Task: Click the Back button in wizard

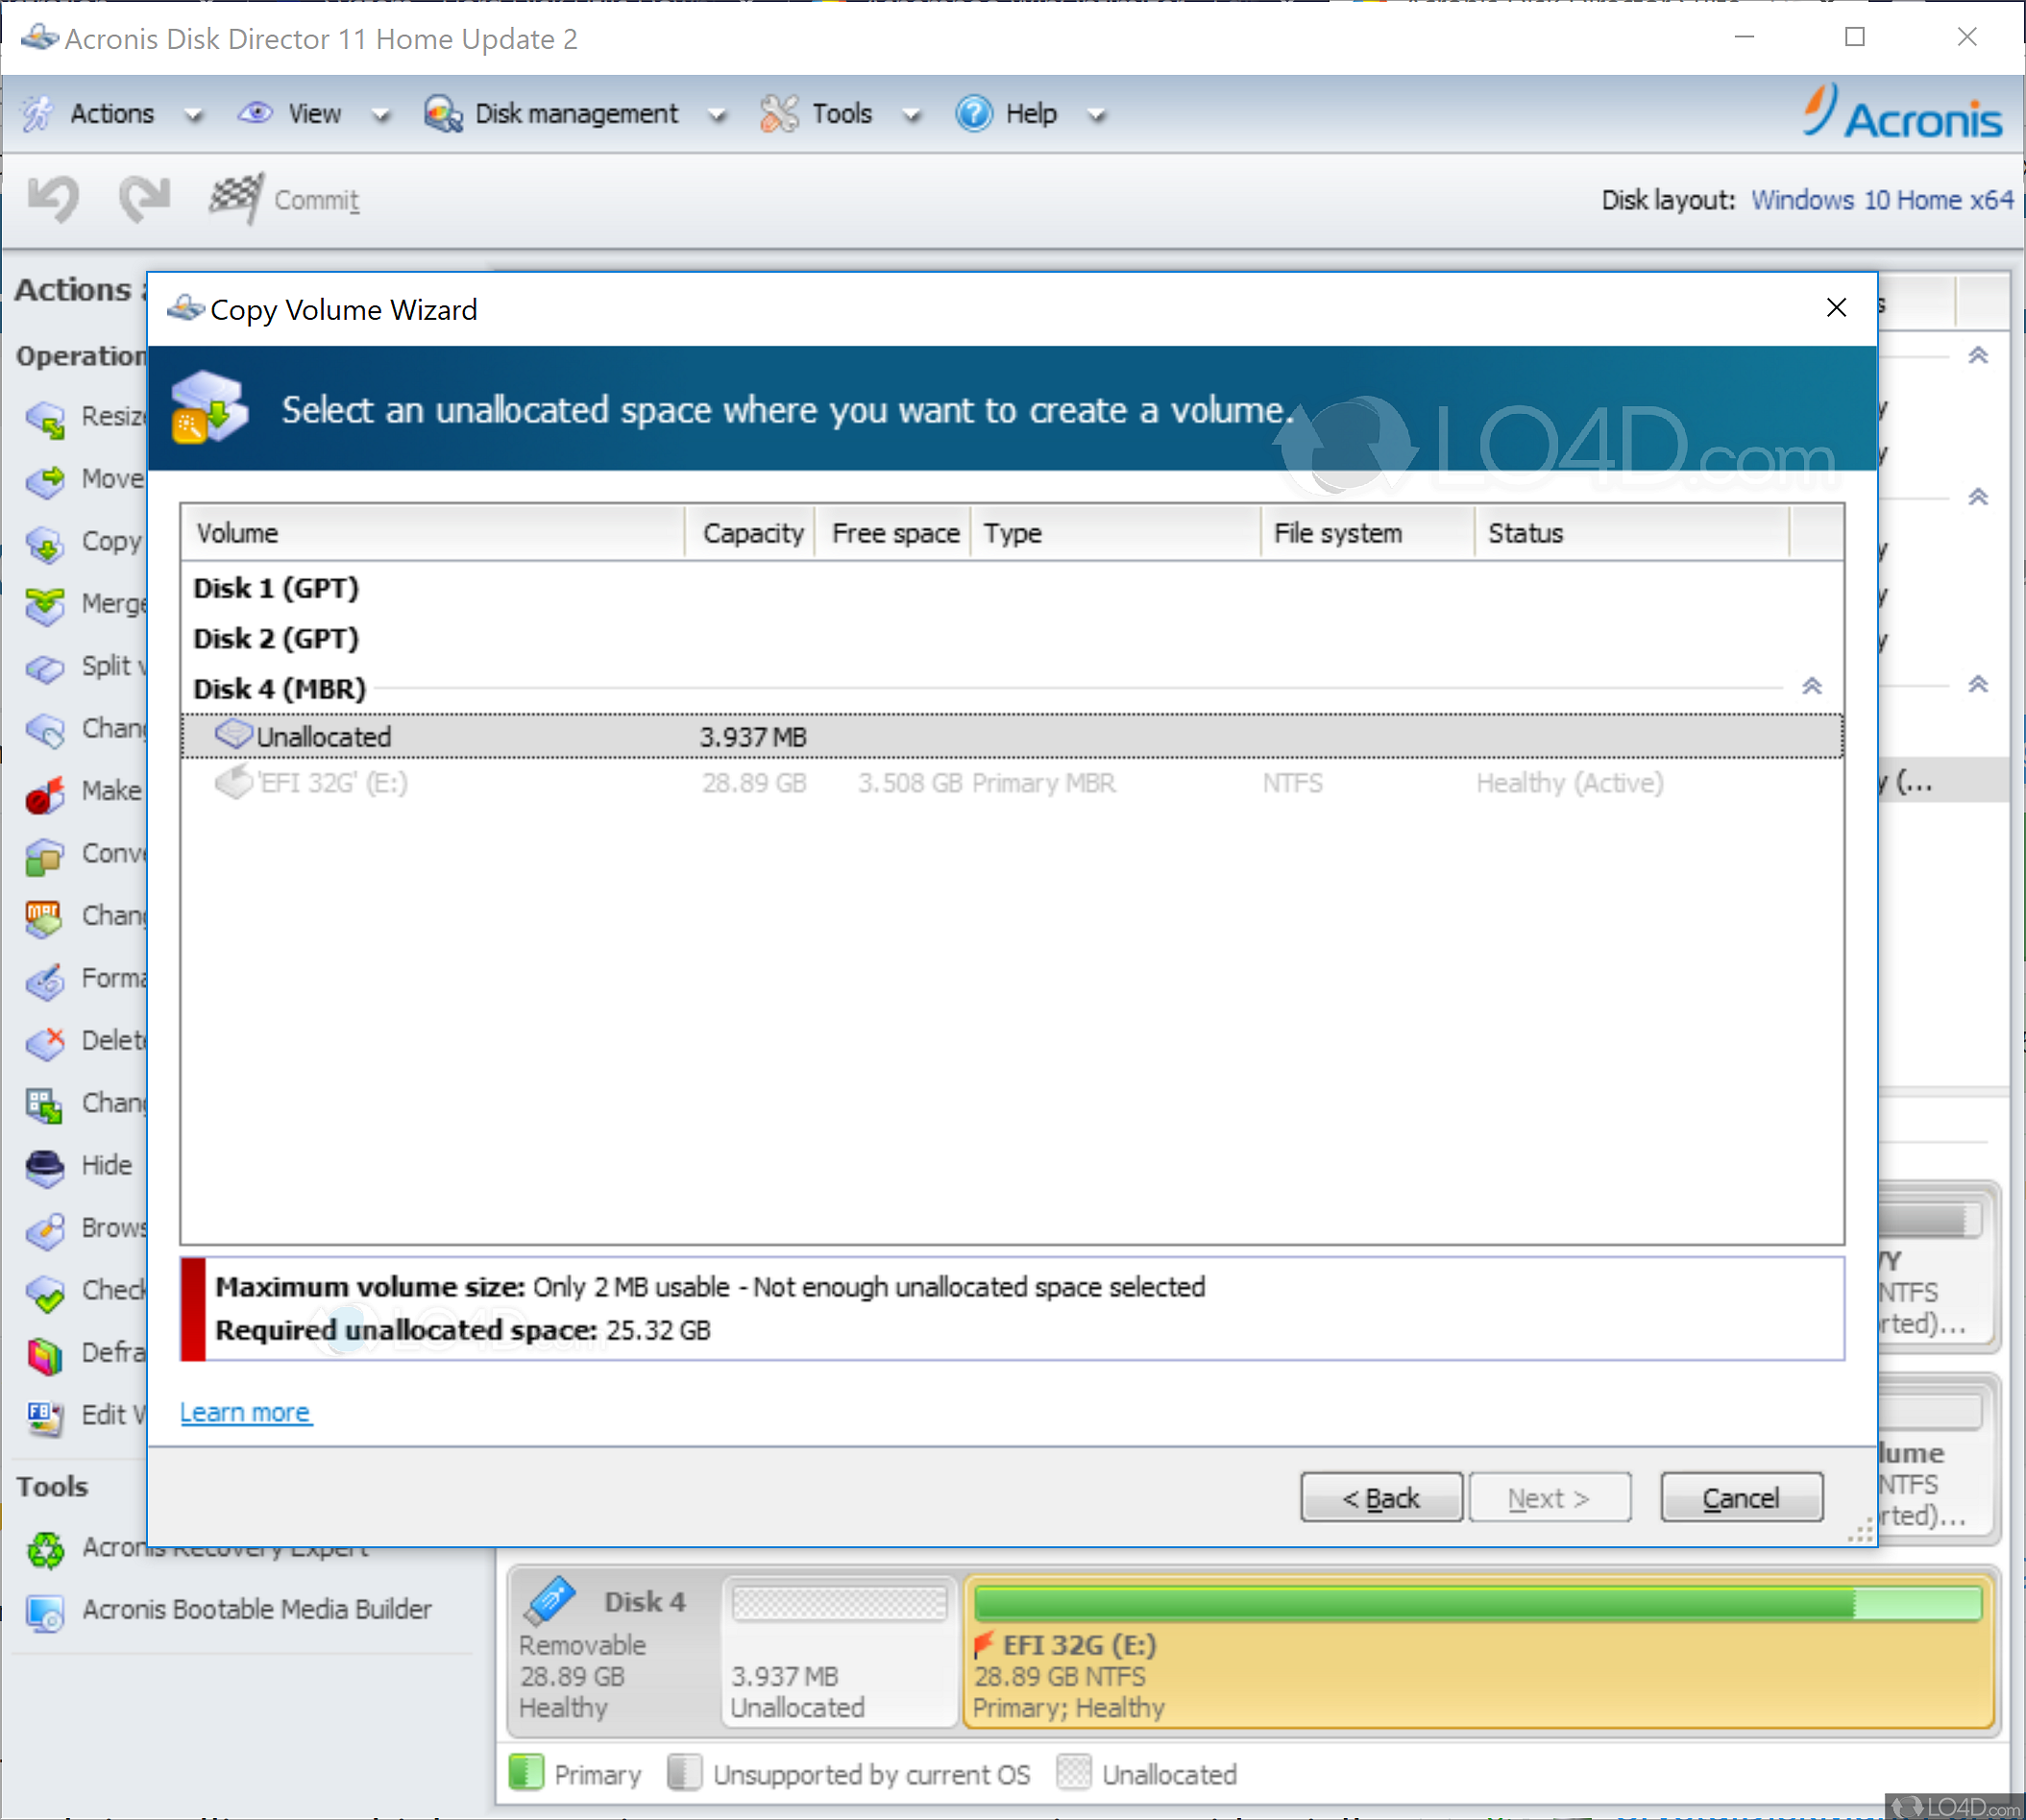Action: [1381, 1498]
